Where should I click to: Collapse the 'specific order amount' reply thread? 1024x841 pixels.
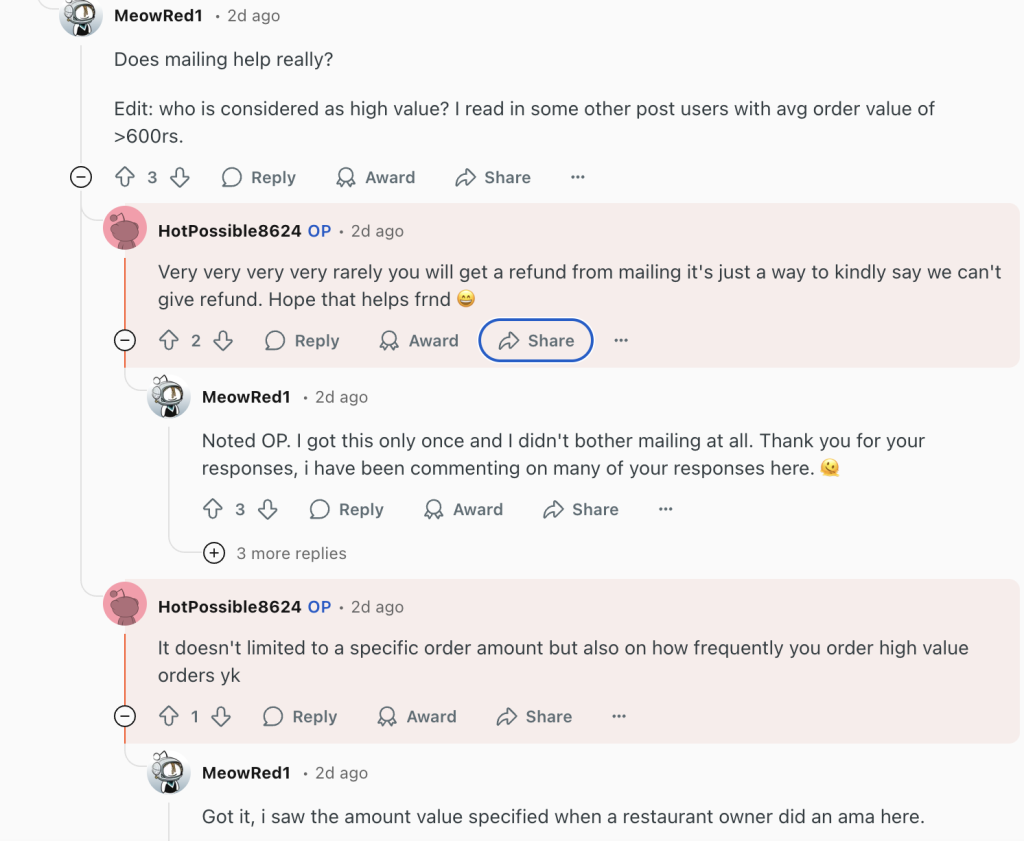click(x=125, y=716)
